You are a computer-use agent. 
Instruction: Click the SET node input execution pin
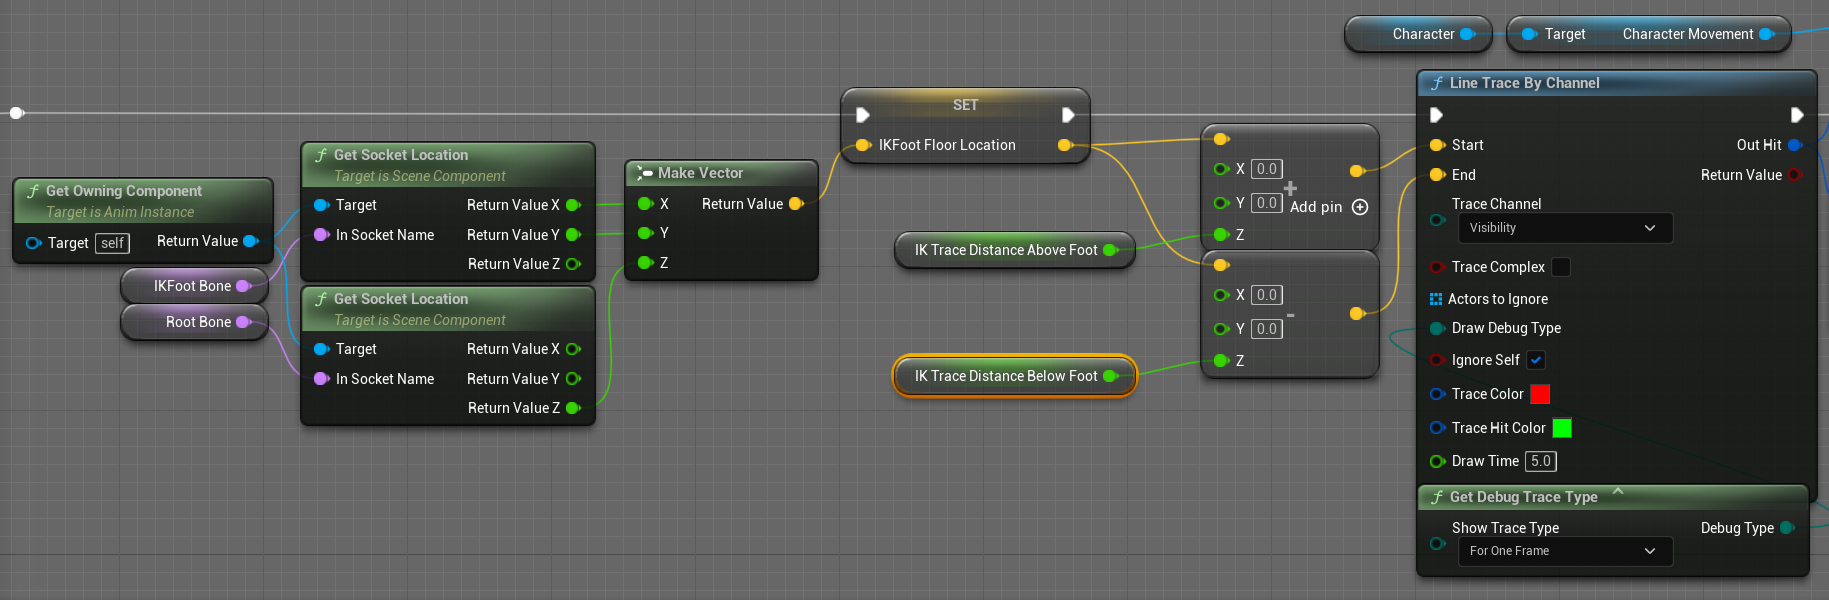click(862, 115)
